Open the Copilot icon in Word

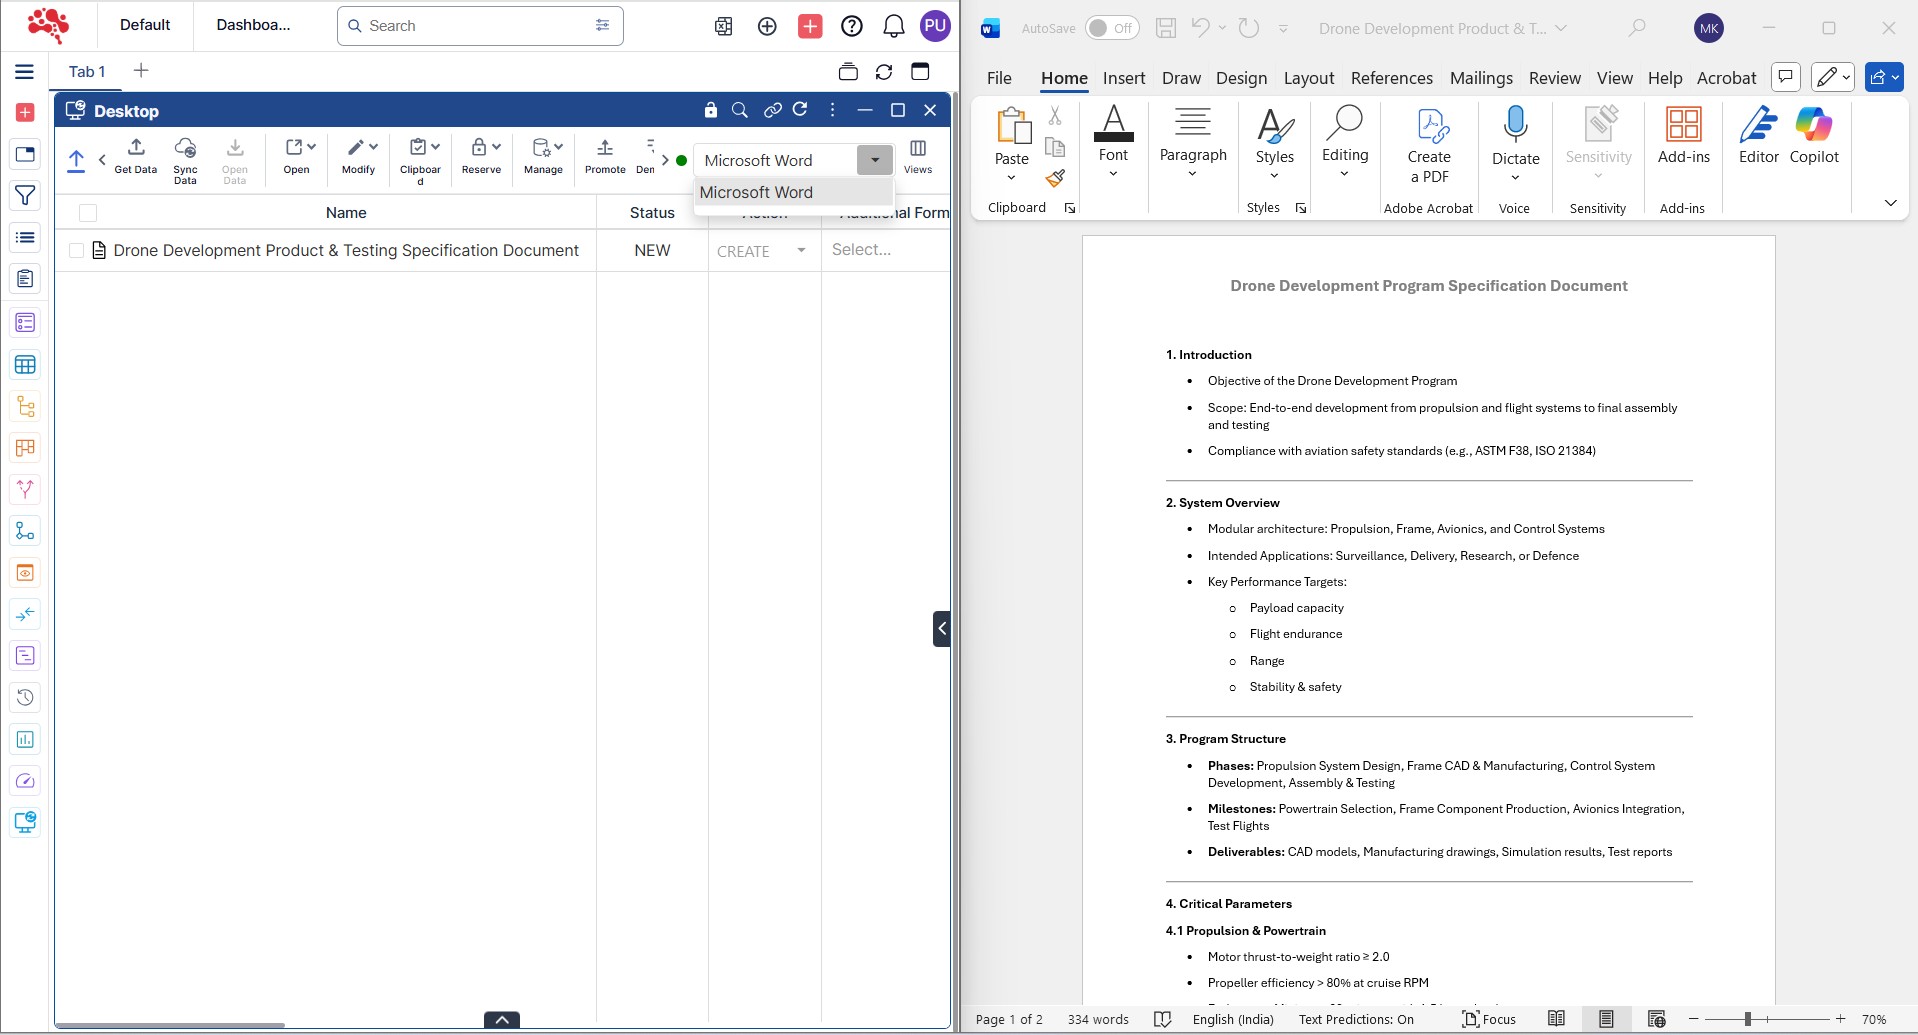coord(1813,125)
